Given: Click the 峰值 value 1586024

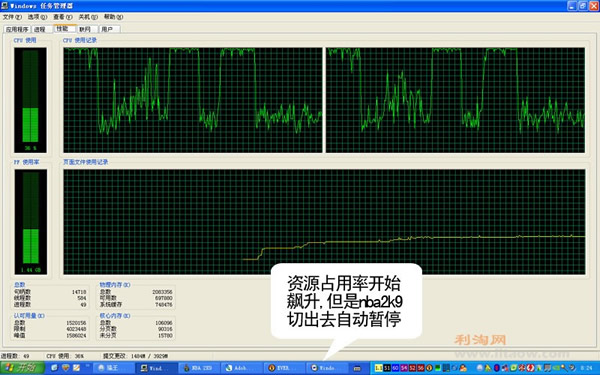Looking at the screenshot, I should (76, 336).
